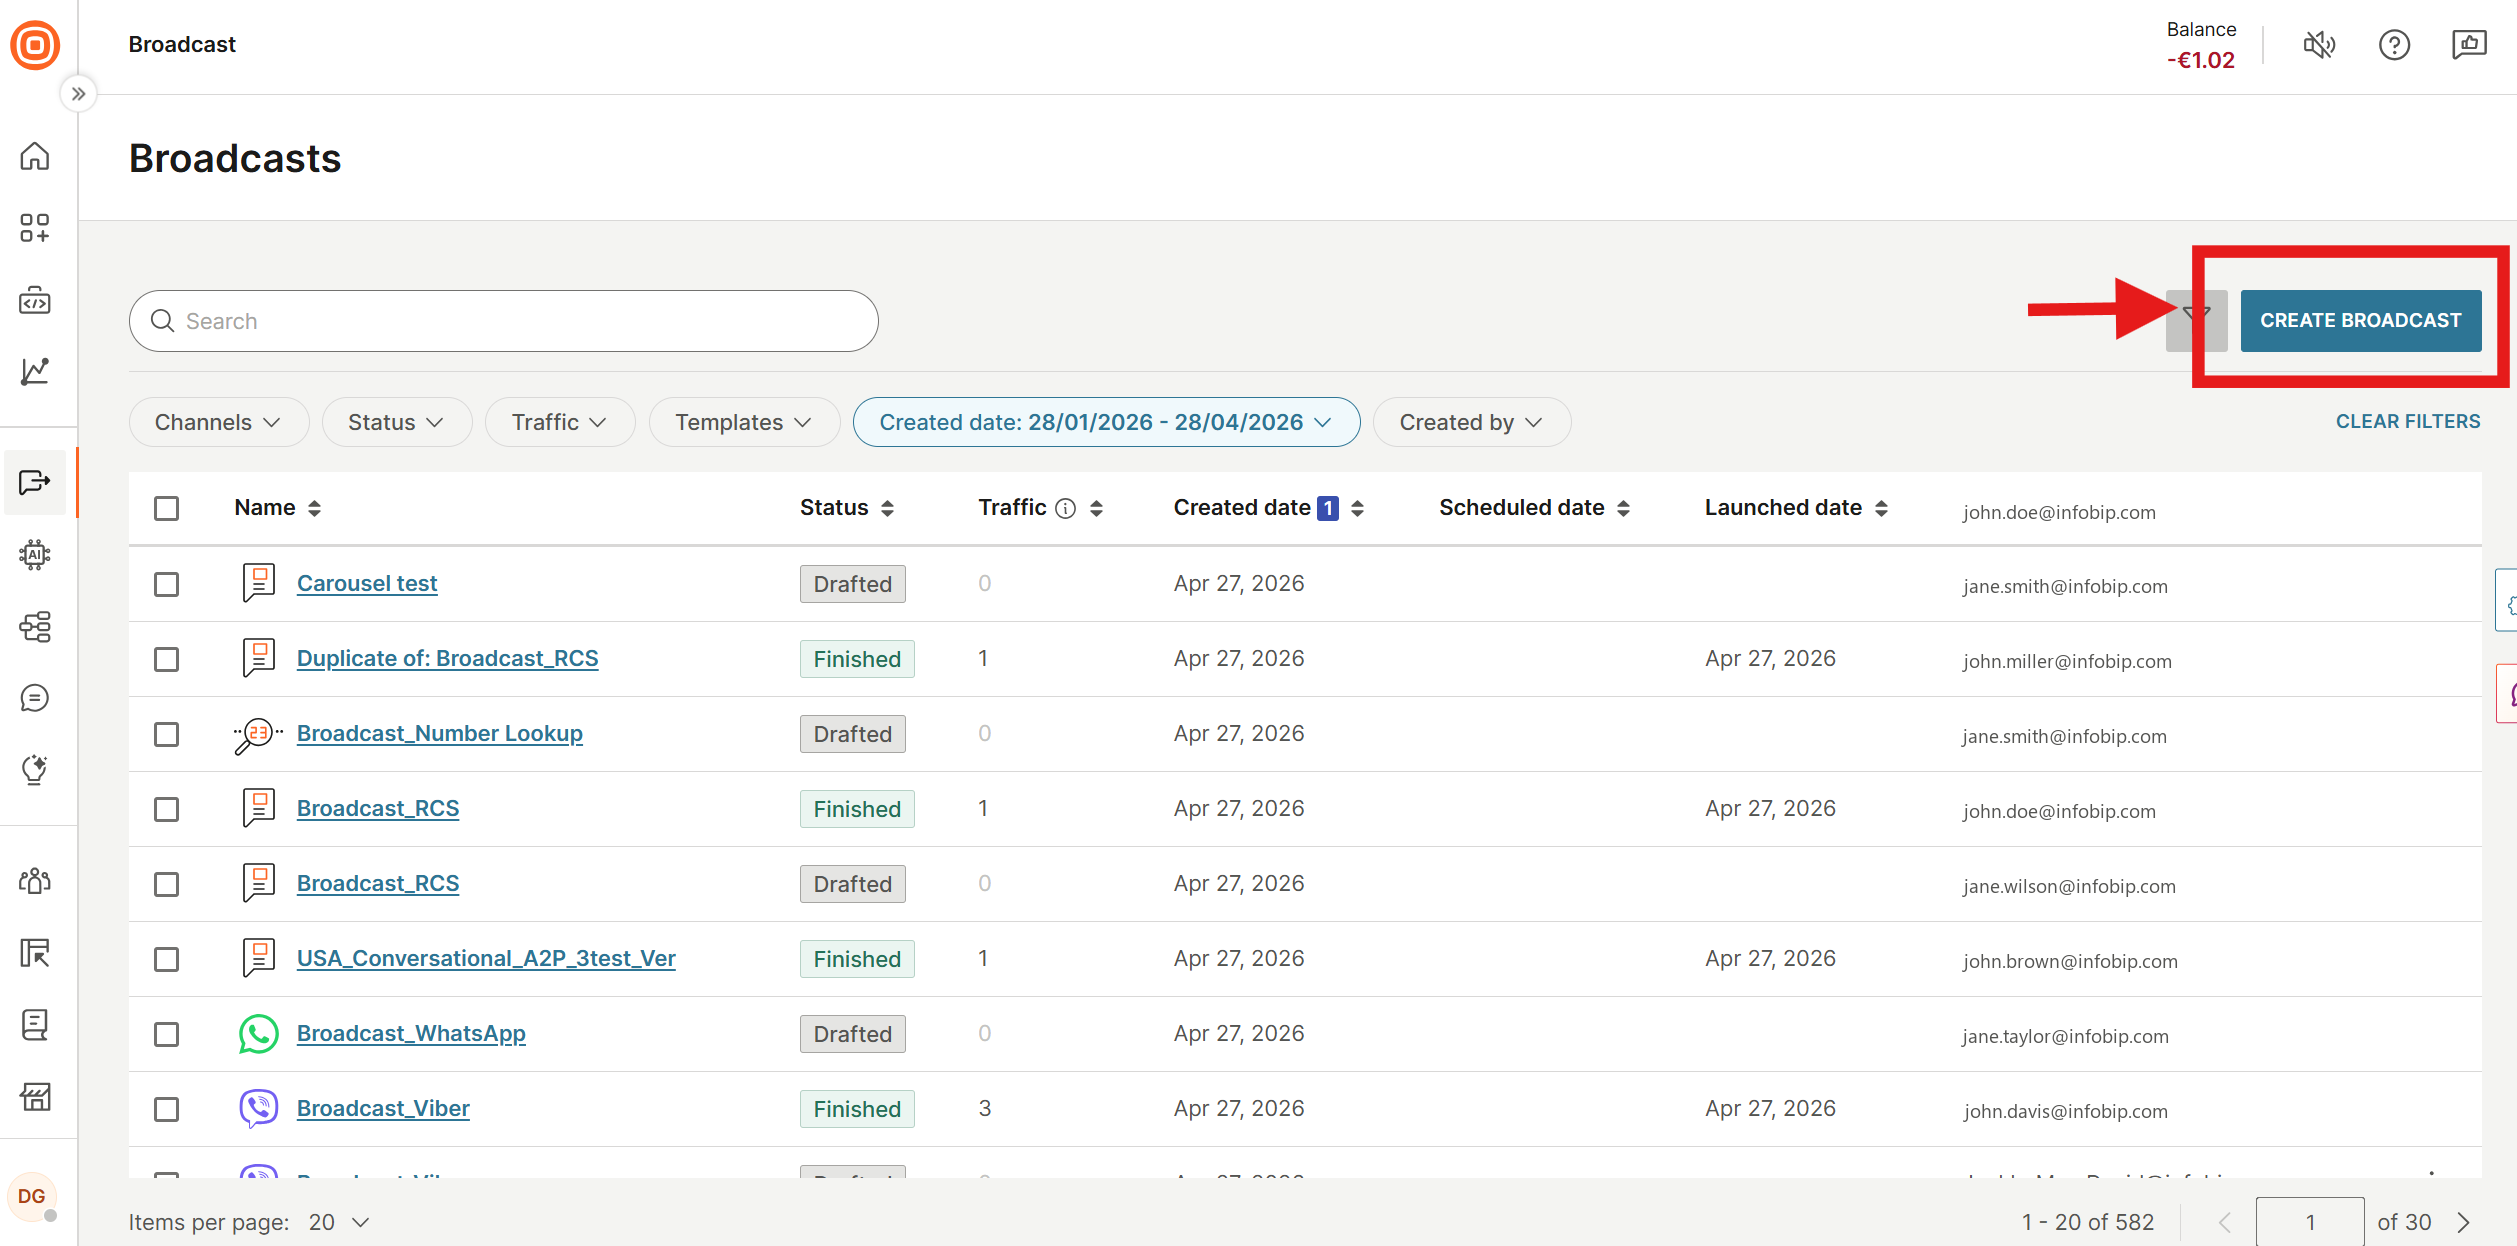Open the Broadcast_Number Lookup link
The height and width of the screenshot is (1246, 2517).
pos(439,733)
